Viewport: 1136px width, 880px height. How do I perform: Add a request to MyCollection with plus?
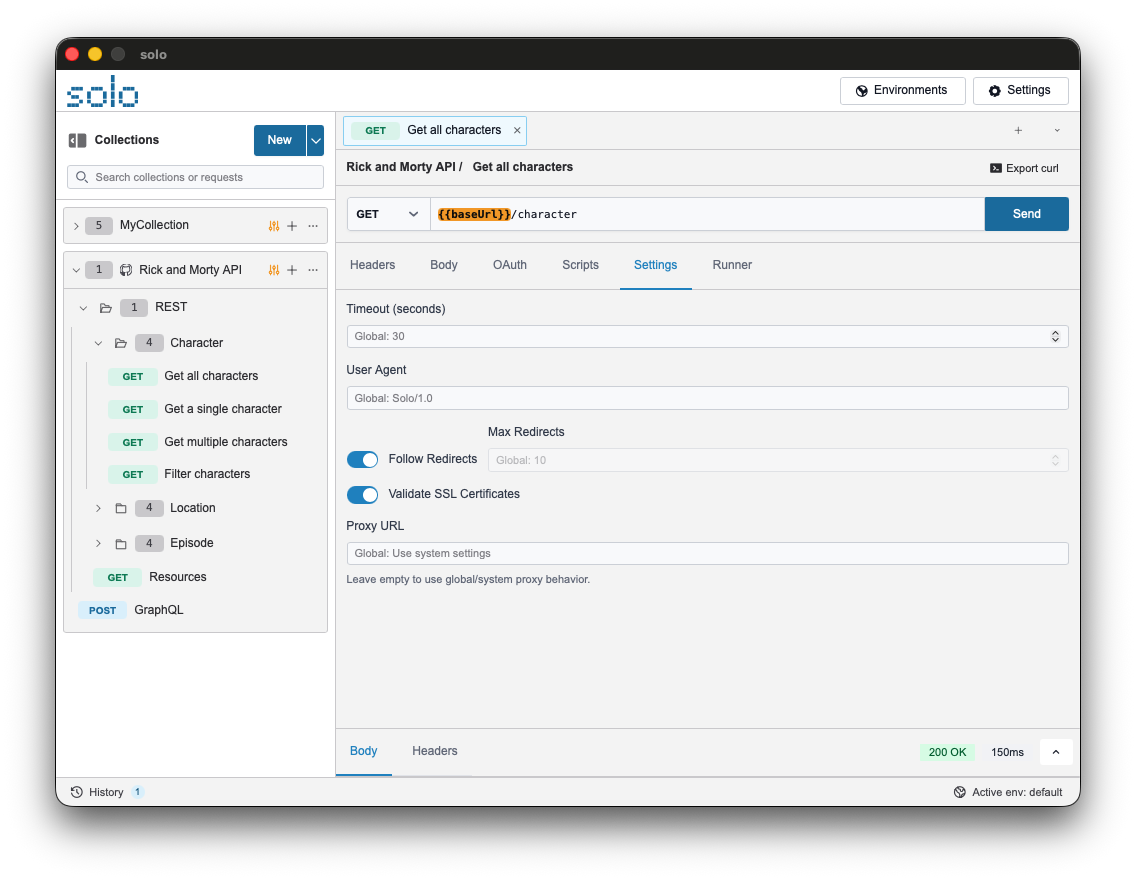[x=292, y=226]
